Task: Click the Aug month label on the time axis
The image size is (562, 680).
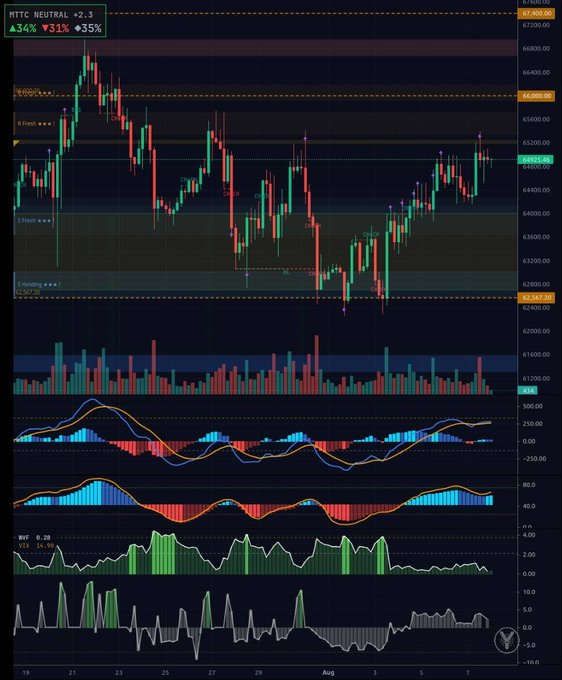Action: (x=328, y=673)
